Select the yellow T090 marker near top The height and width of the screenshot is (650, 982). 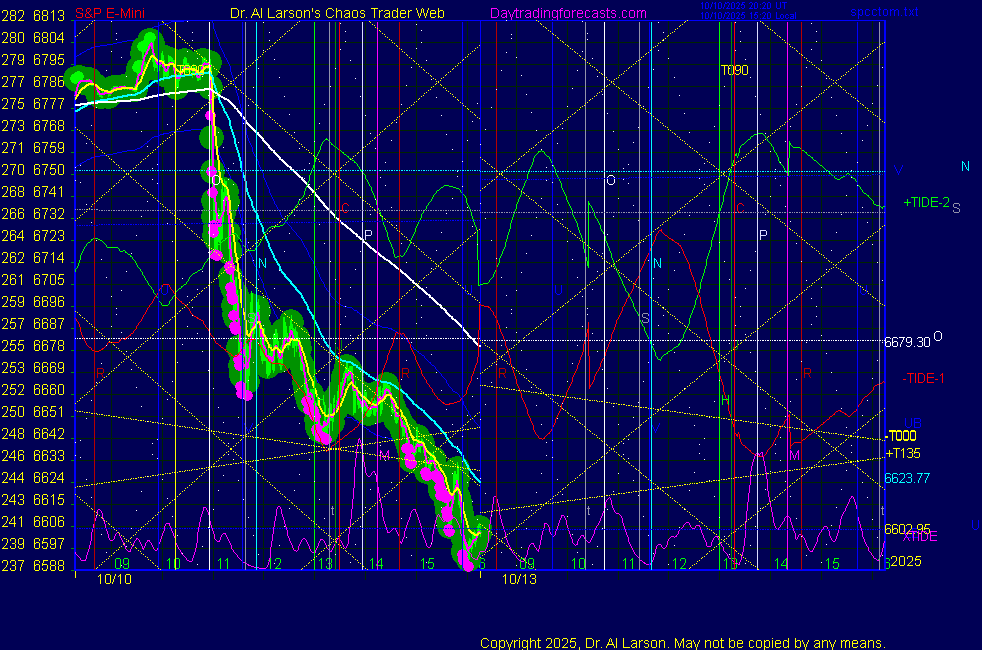pos(734,70)
